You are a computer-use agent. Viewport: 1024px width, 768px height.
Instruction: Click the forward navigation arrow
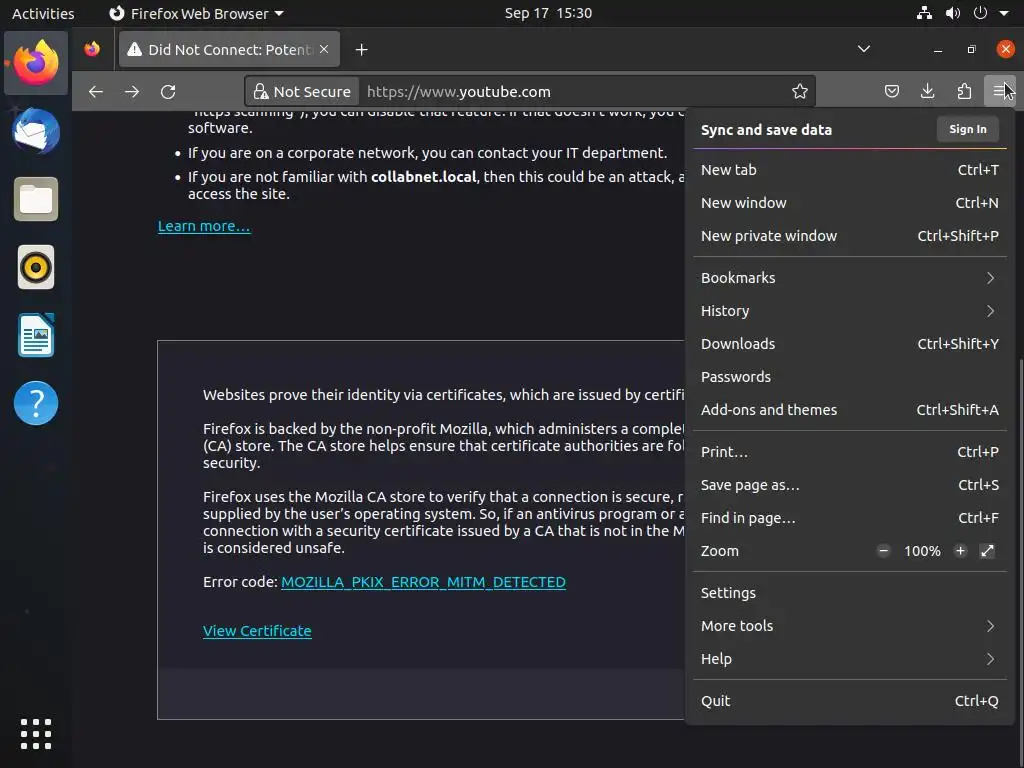pos(132,91)
